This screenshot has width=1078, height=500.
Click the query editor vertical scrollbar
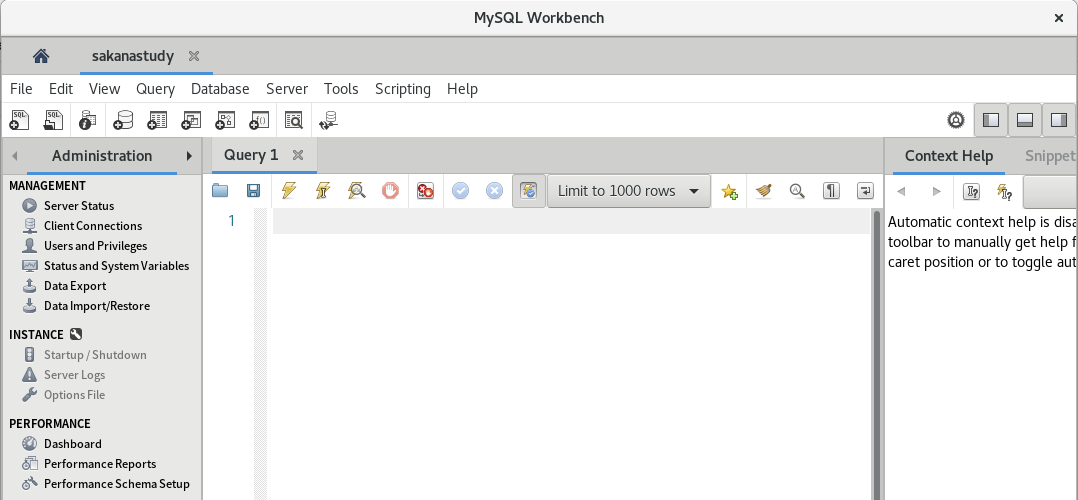click(x=877, y=354)
